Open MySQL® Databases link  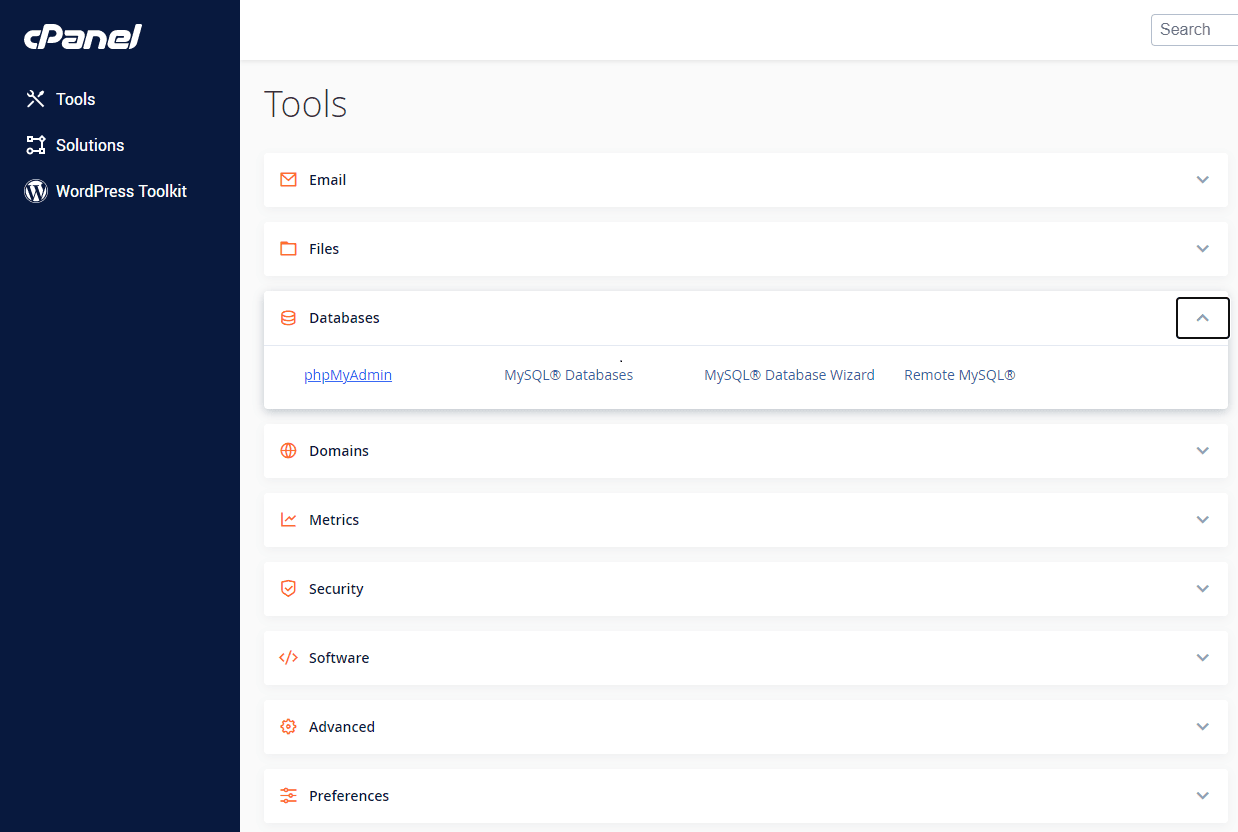568,375
